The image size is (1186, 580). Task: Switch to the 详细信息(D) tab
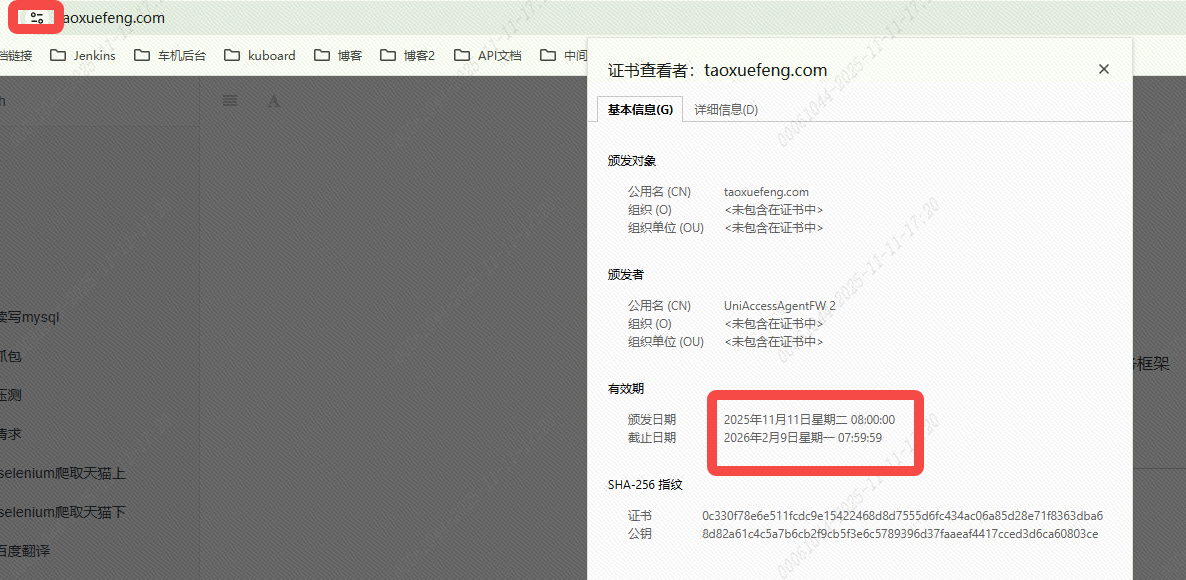[726, 110]
